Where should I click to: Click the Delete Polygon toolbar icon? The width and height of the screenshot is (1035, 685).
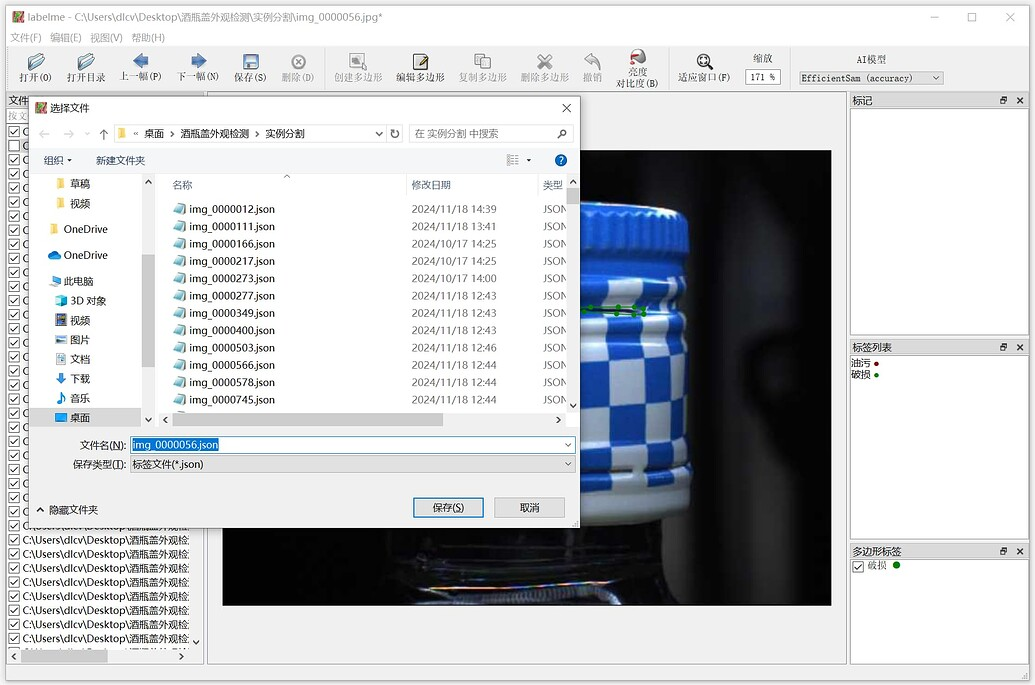click(x=545, y=61)
